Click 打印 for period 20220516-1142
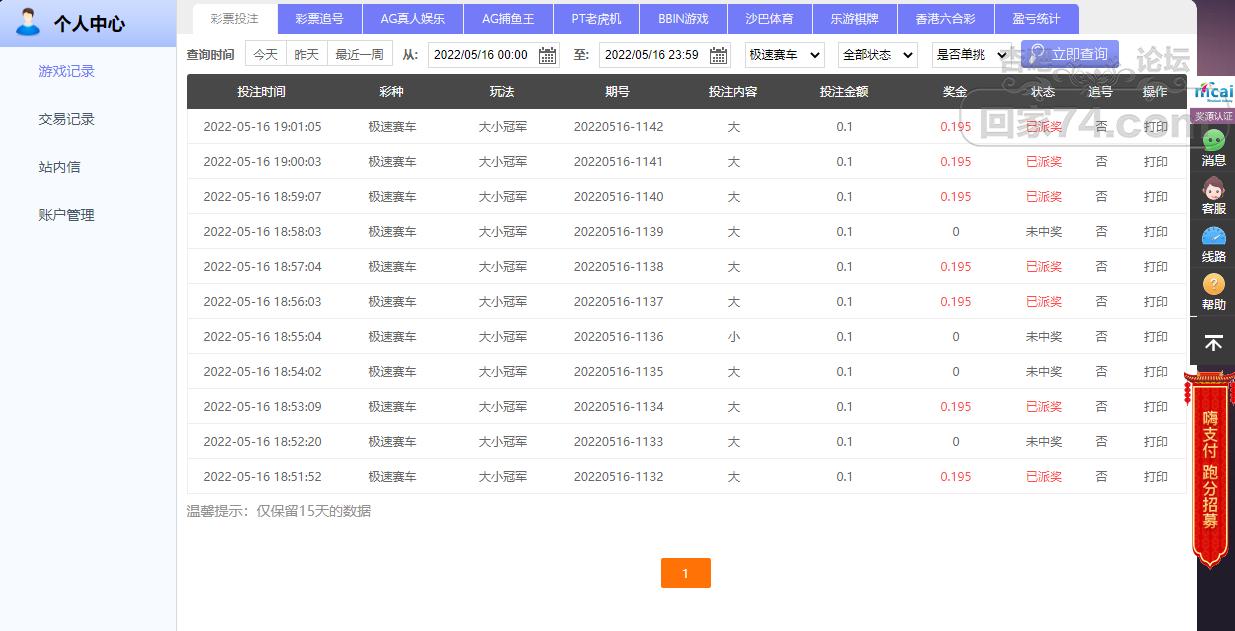Viewport: 1235px width, 631px height. point(1155,127)
